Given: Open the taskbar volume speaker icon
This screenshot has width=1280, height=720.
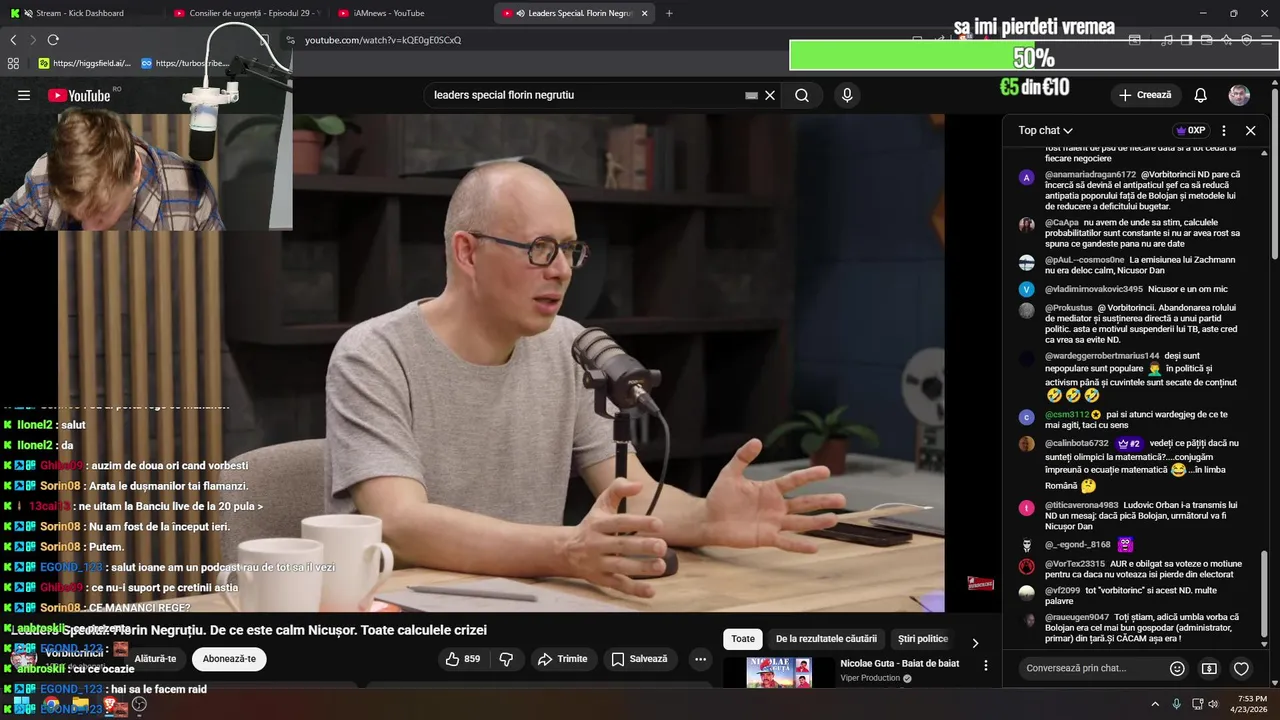Looking at the screenshot, I should coord(1213,704).
